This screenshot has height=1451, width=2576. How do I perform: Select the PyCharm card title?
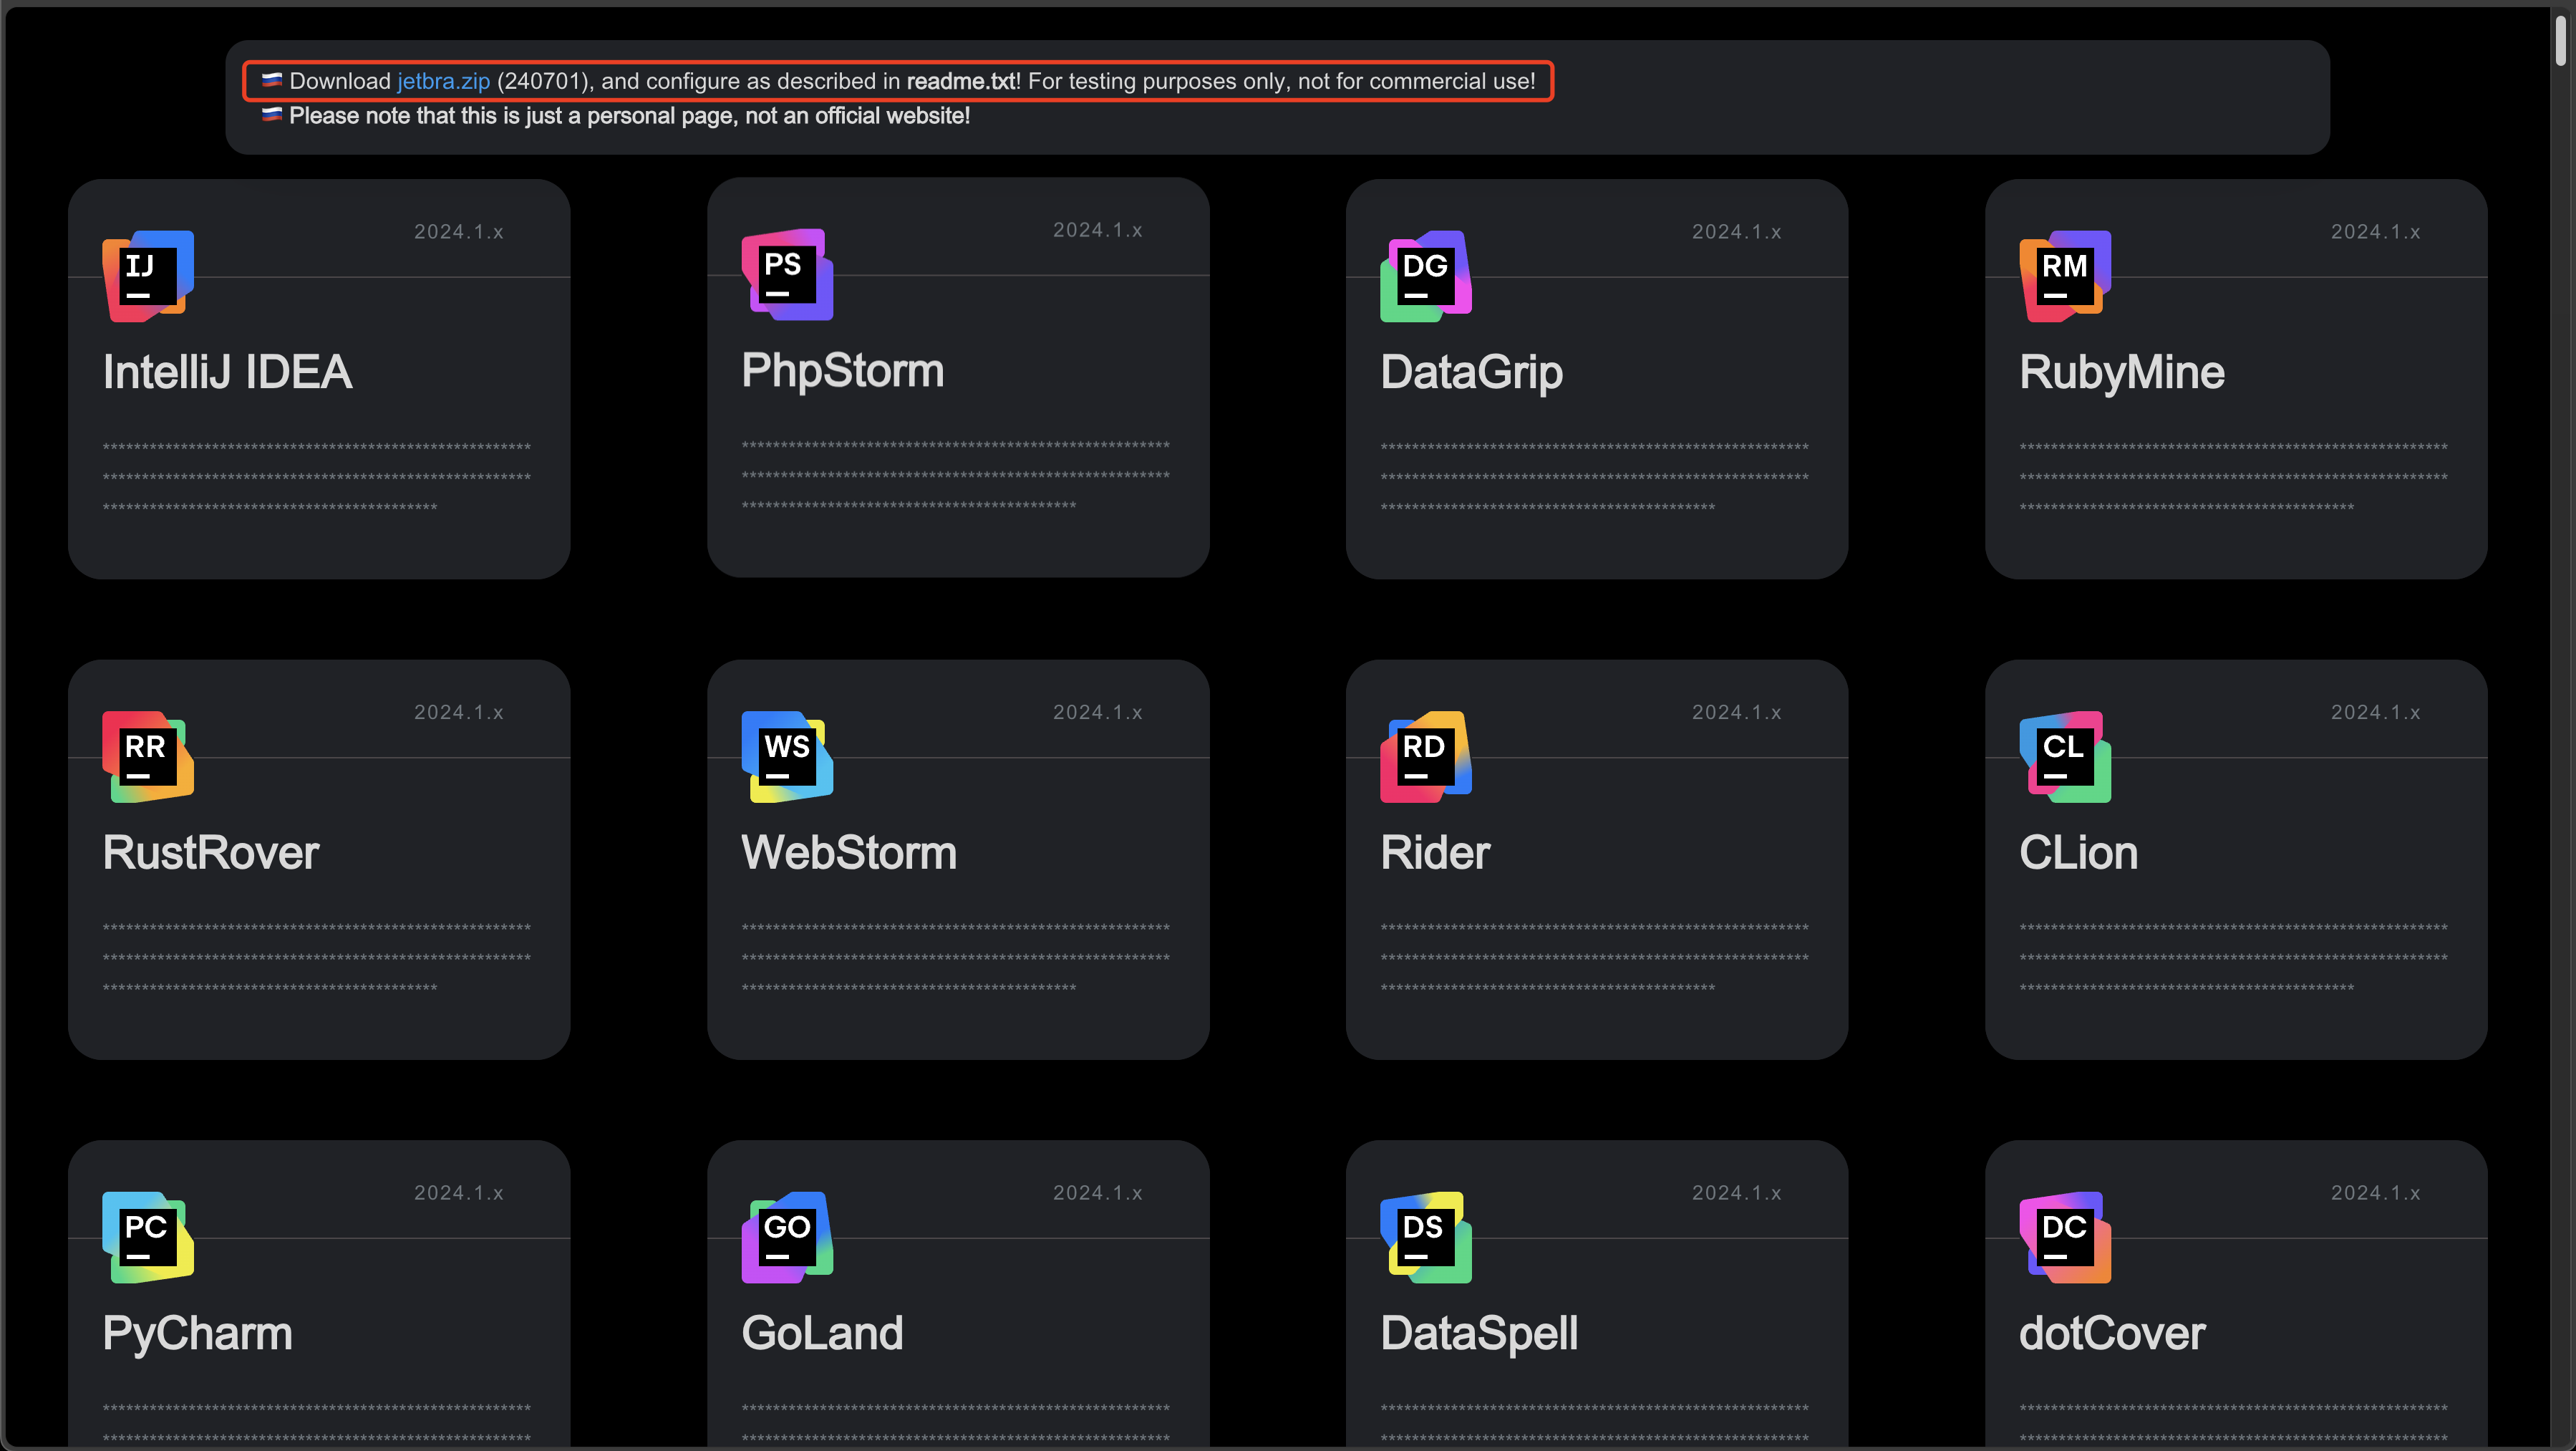pyautogui.click(x=197, y=1334)
